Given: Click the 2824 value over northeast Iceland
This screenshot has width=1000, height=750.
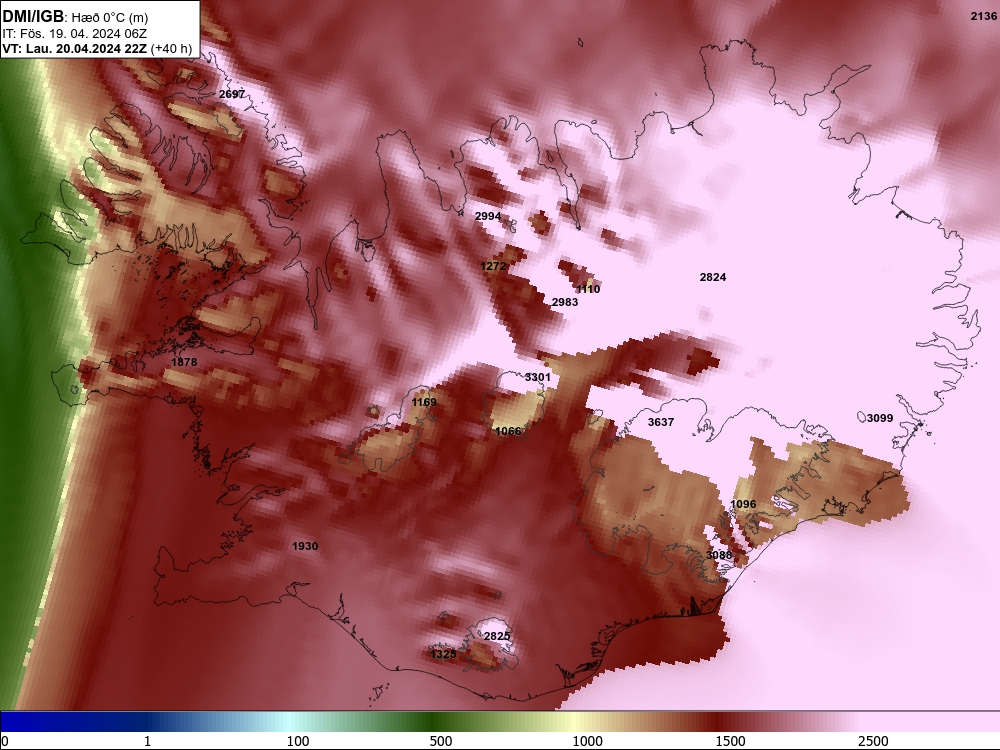Looking at the screenshot, I should (713, 277).
